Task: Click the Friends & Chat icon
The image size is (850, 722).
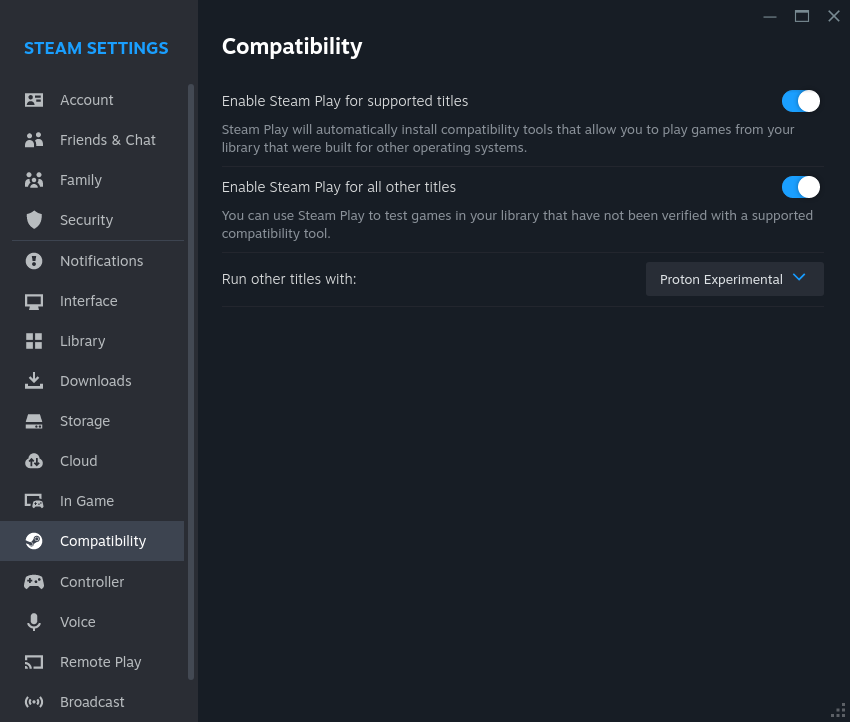Action: click(x=34, y=140)
